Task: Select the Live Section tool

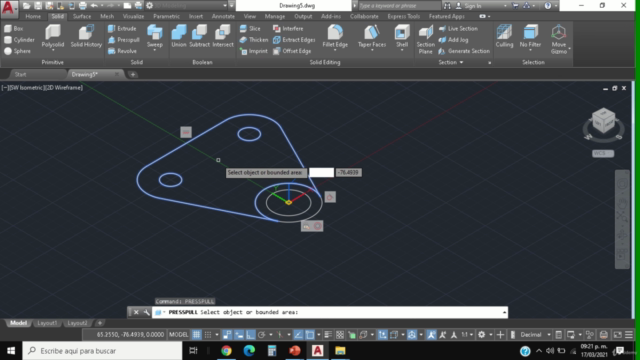Action: click(458, 29)
